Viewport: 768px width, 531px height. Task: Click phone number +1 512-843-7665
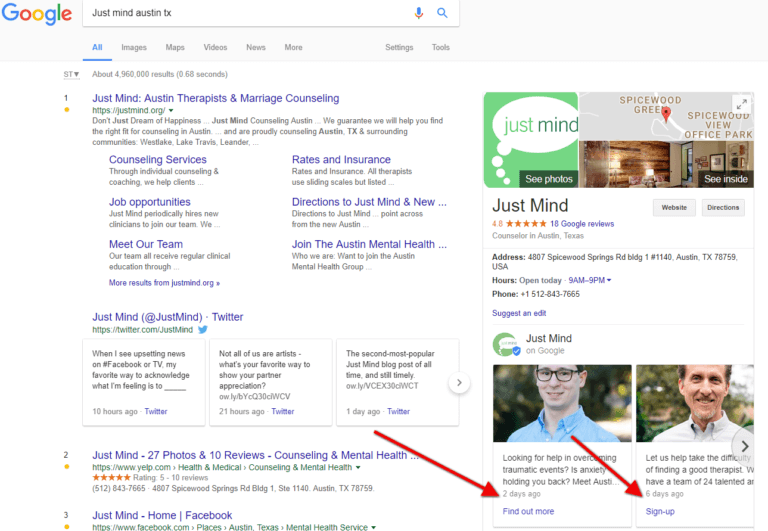point(550,294)
